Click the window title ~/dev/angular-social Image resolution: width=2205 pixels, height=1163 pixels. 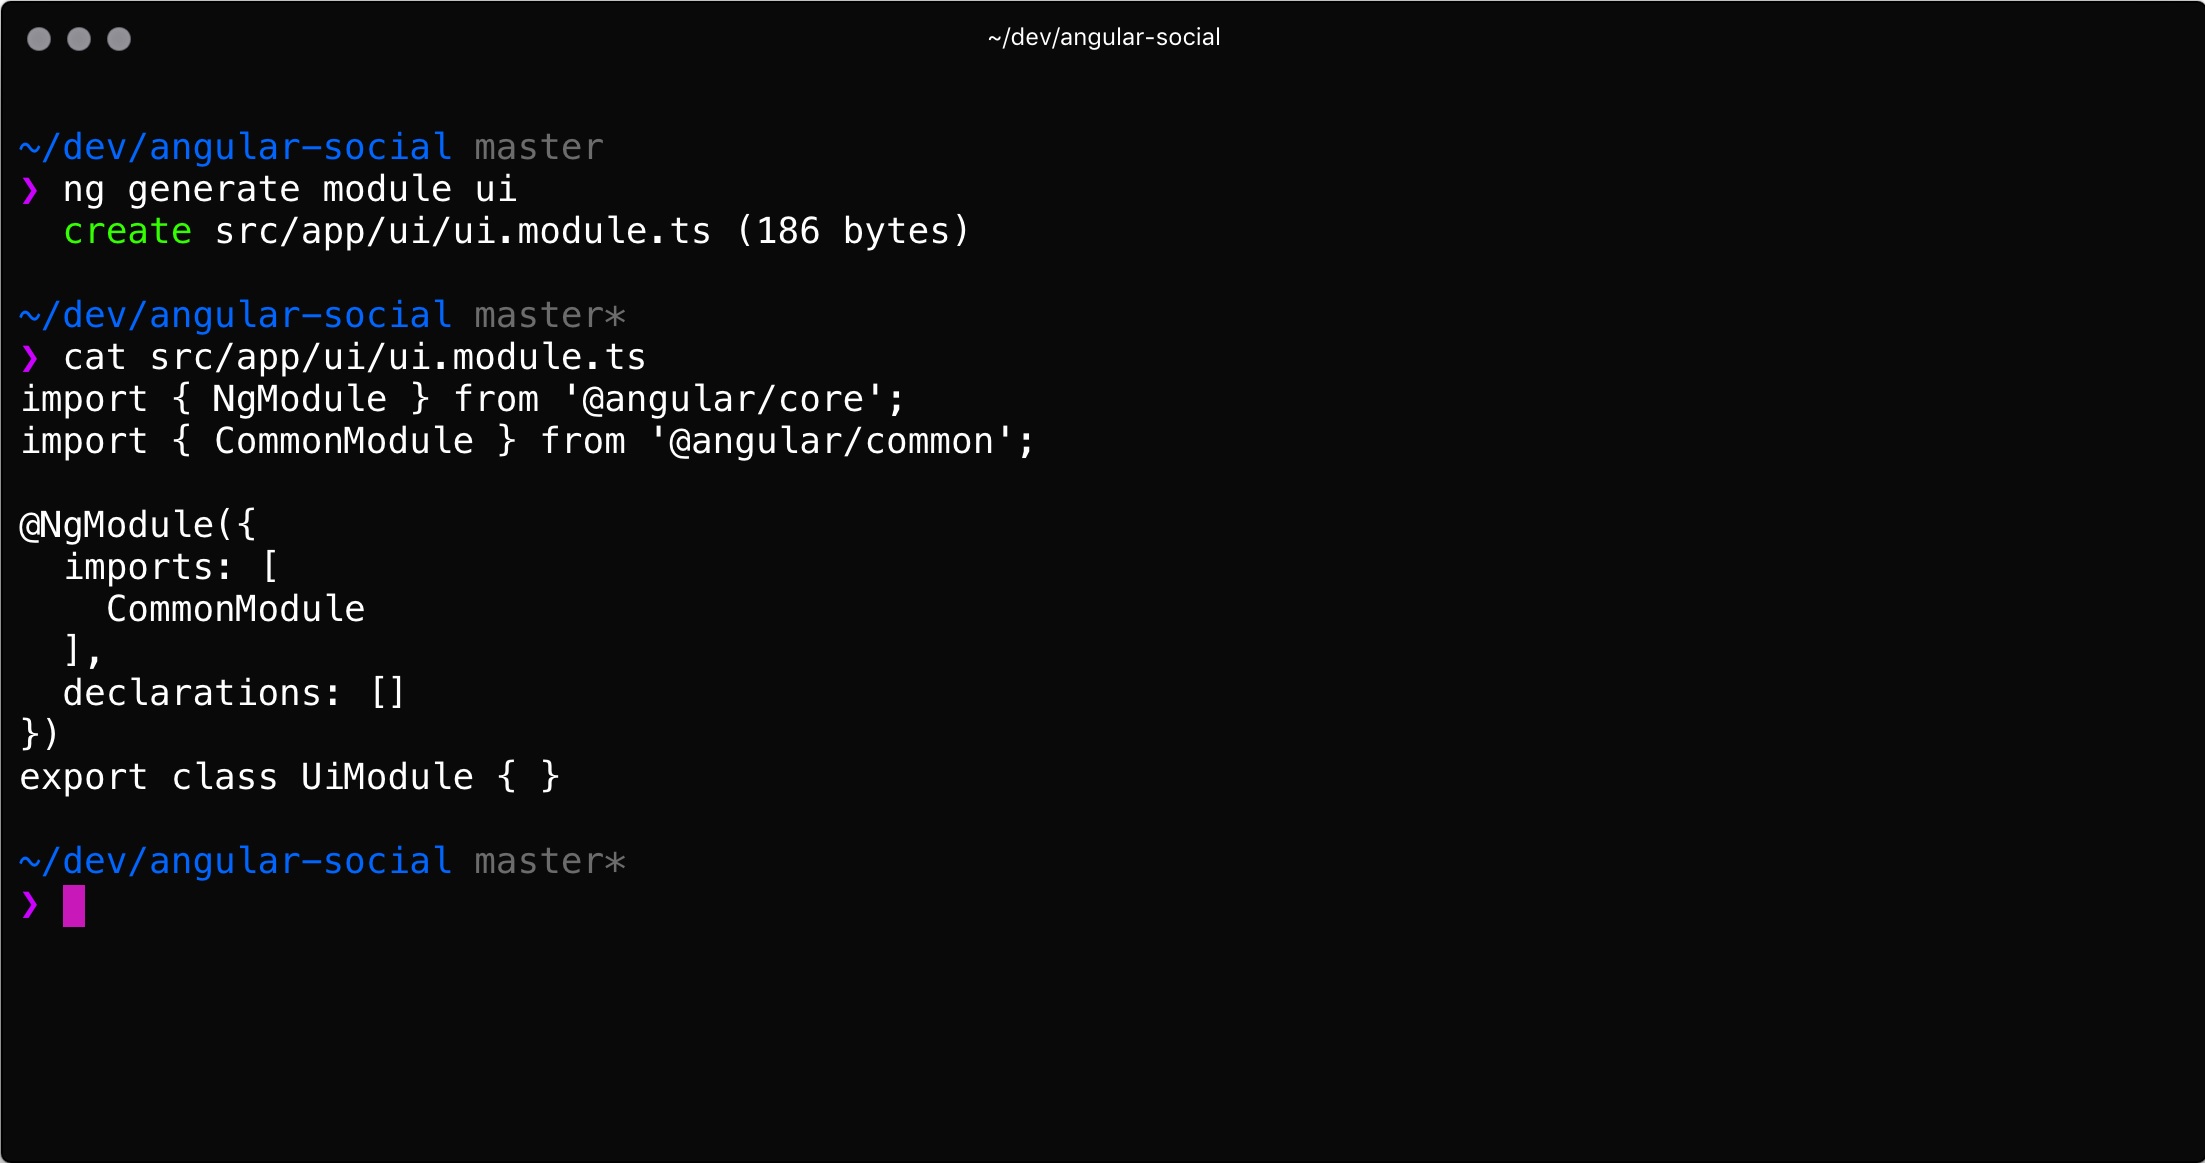1104,37
